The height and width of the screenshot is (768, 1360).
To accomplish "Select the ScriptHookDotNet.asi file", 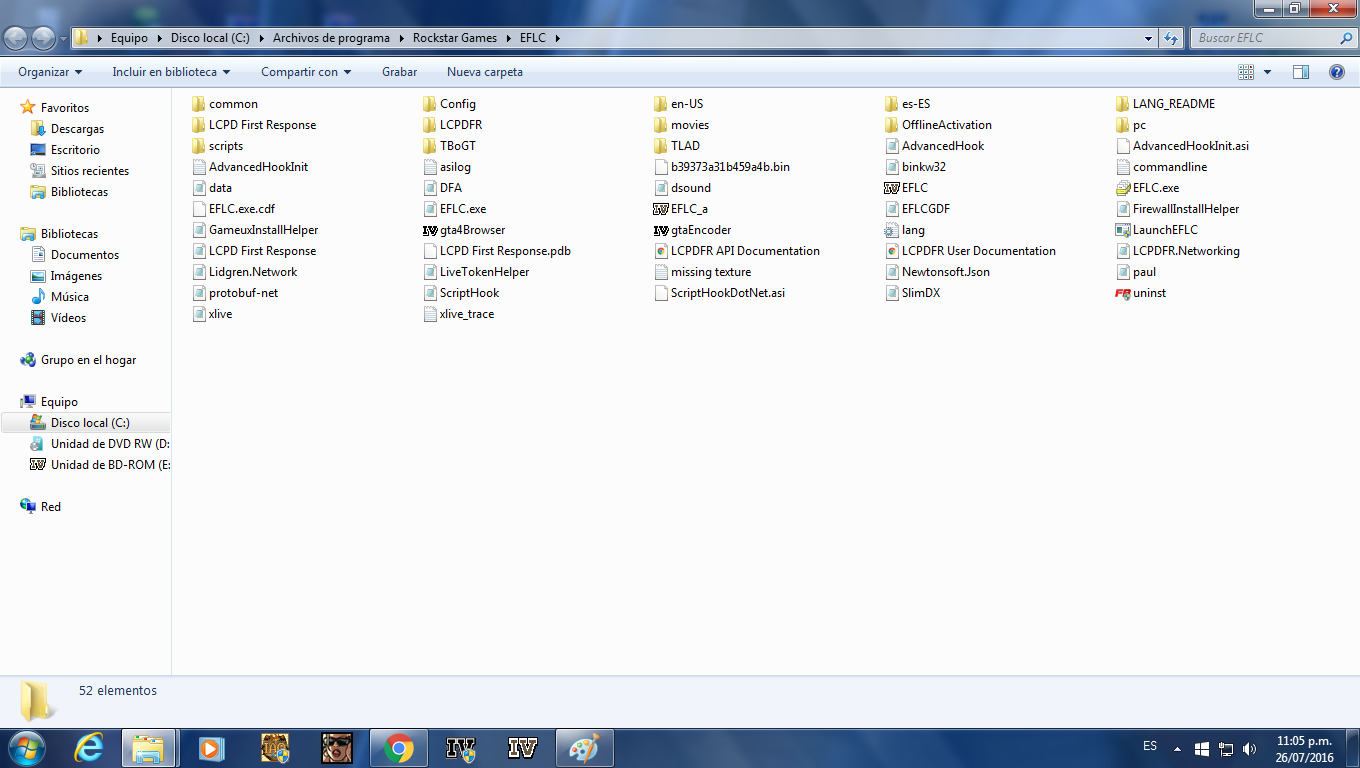I will click(x=720, y=293).
